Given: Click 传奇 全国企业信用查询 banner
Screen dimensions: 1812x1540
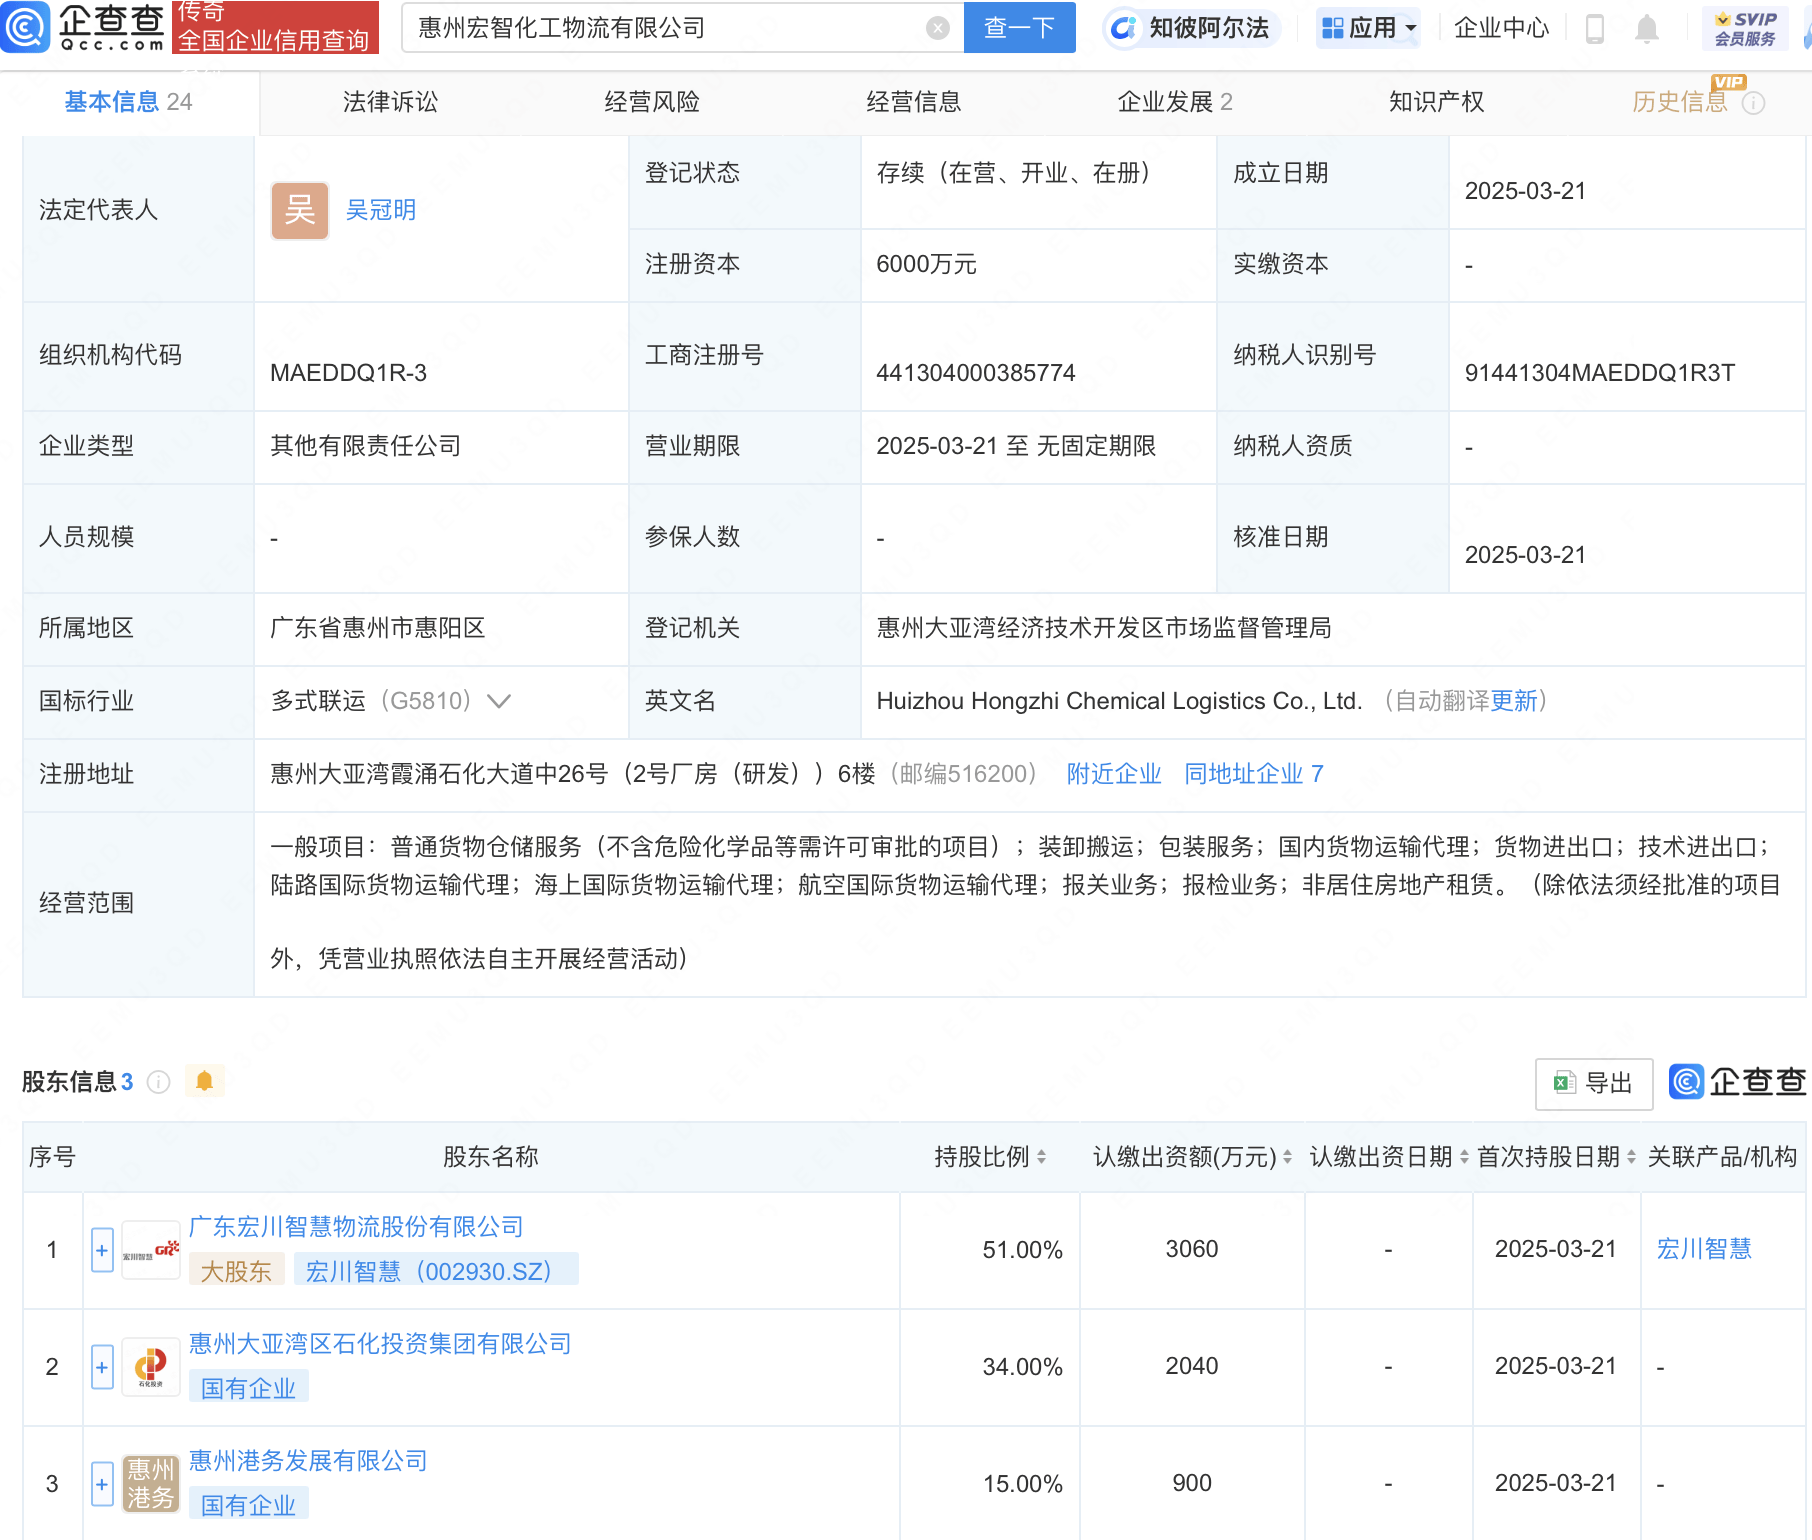Looking at the screenshot, I should click(276, 28).
